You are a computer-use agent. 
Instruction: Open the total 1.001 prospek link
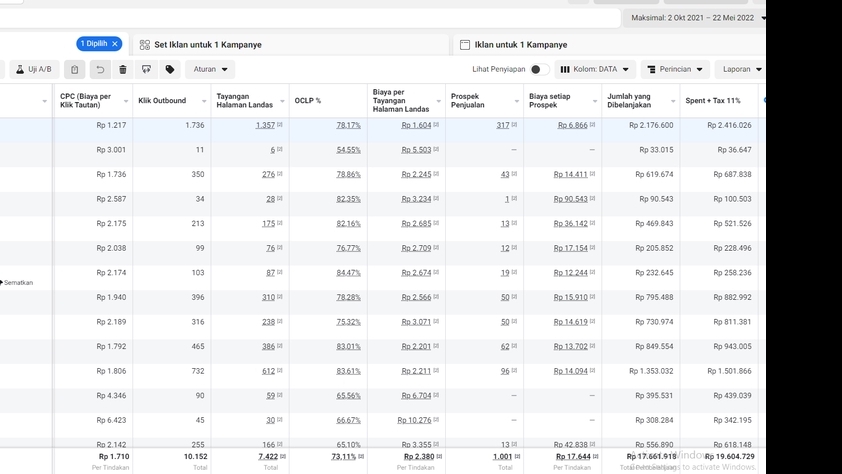point(503,456)
